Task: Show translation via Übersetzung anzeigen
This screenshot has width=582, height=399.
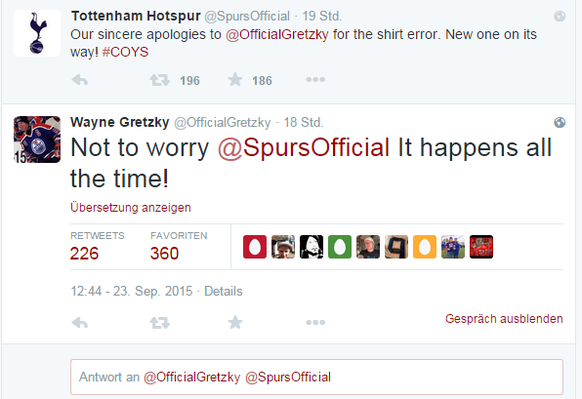Action: 131,207
